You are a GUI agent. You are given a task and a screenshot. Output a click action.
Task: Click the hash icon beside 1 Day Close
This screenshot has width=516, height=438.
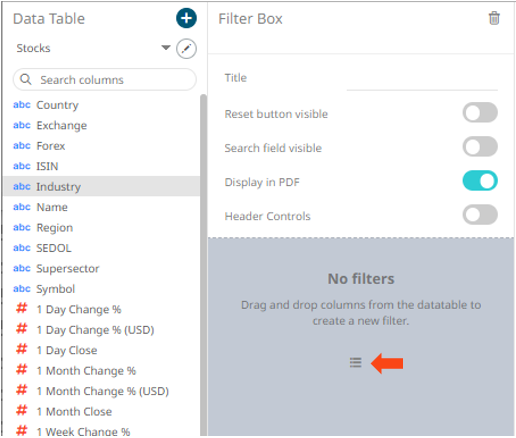(22, 349)
